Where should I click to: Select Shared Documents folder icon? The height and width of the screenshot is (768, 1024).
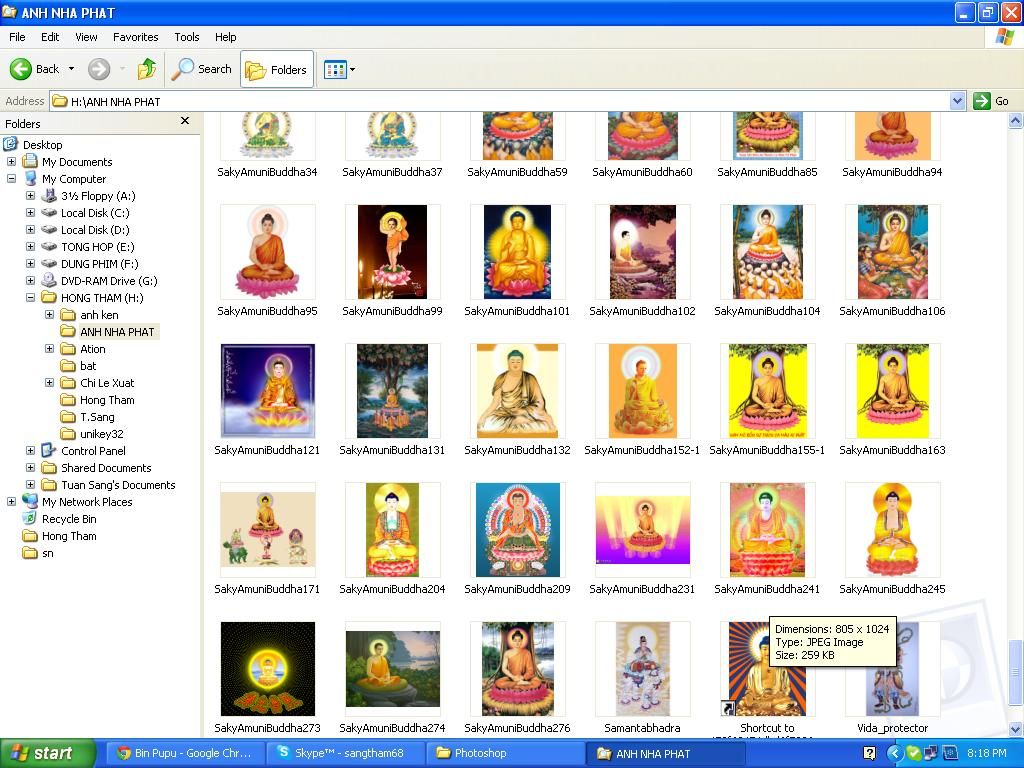(x=49, y=468)
